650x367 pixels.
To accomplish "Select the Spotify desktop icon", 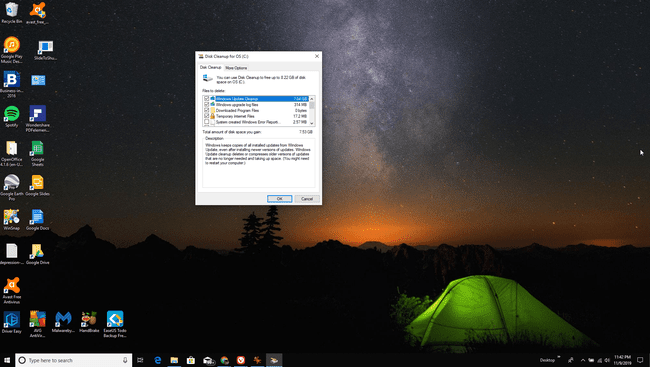I will (12, 116).
